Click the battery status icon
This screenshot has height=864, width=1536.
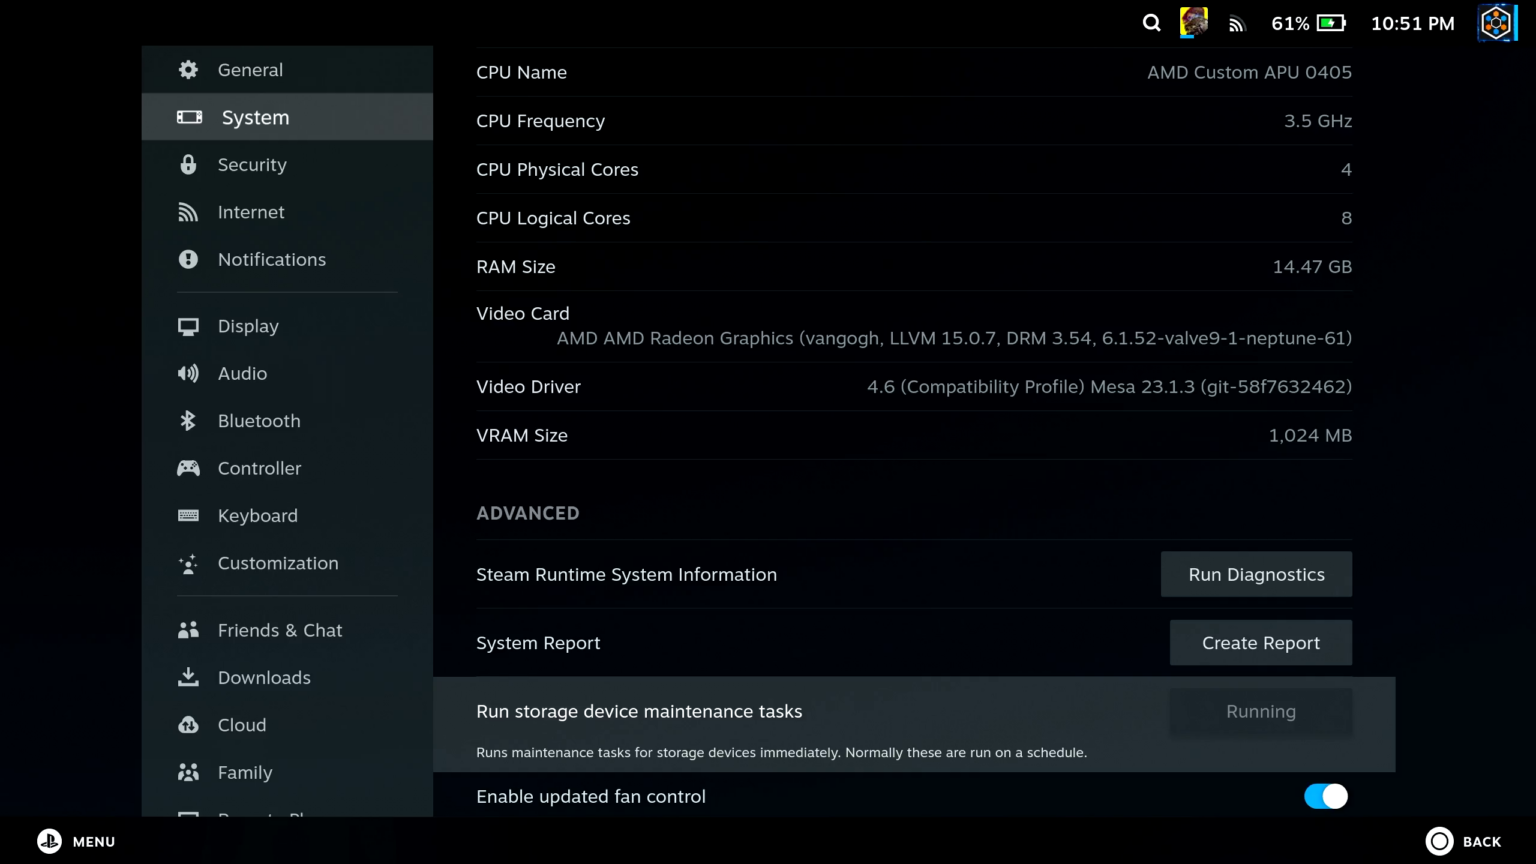(x=1331, y=23)
